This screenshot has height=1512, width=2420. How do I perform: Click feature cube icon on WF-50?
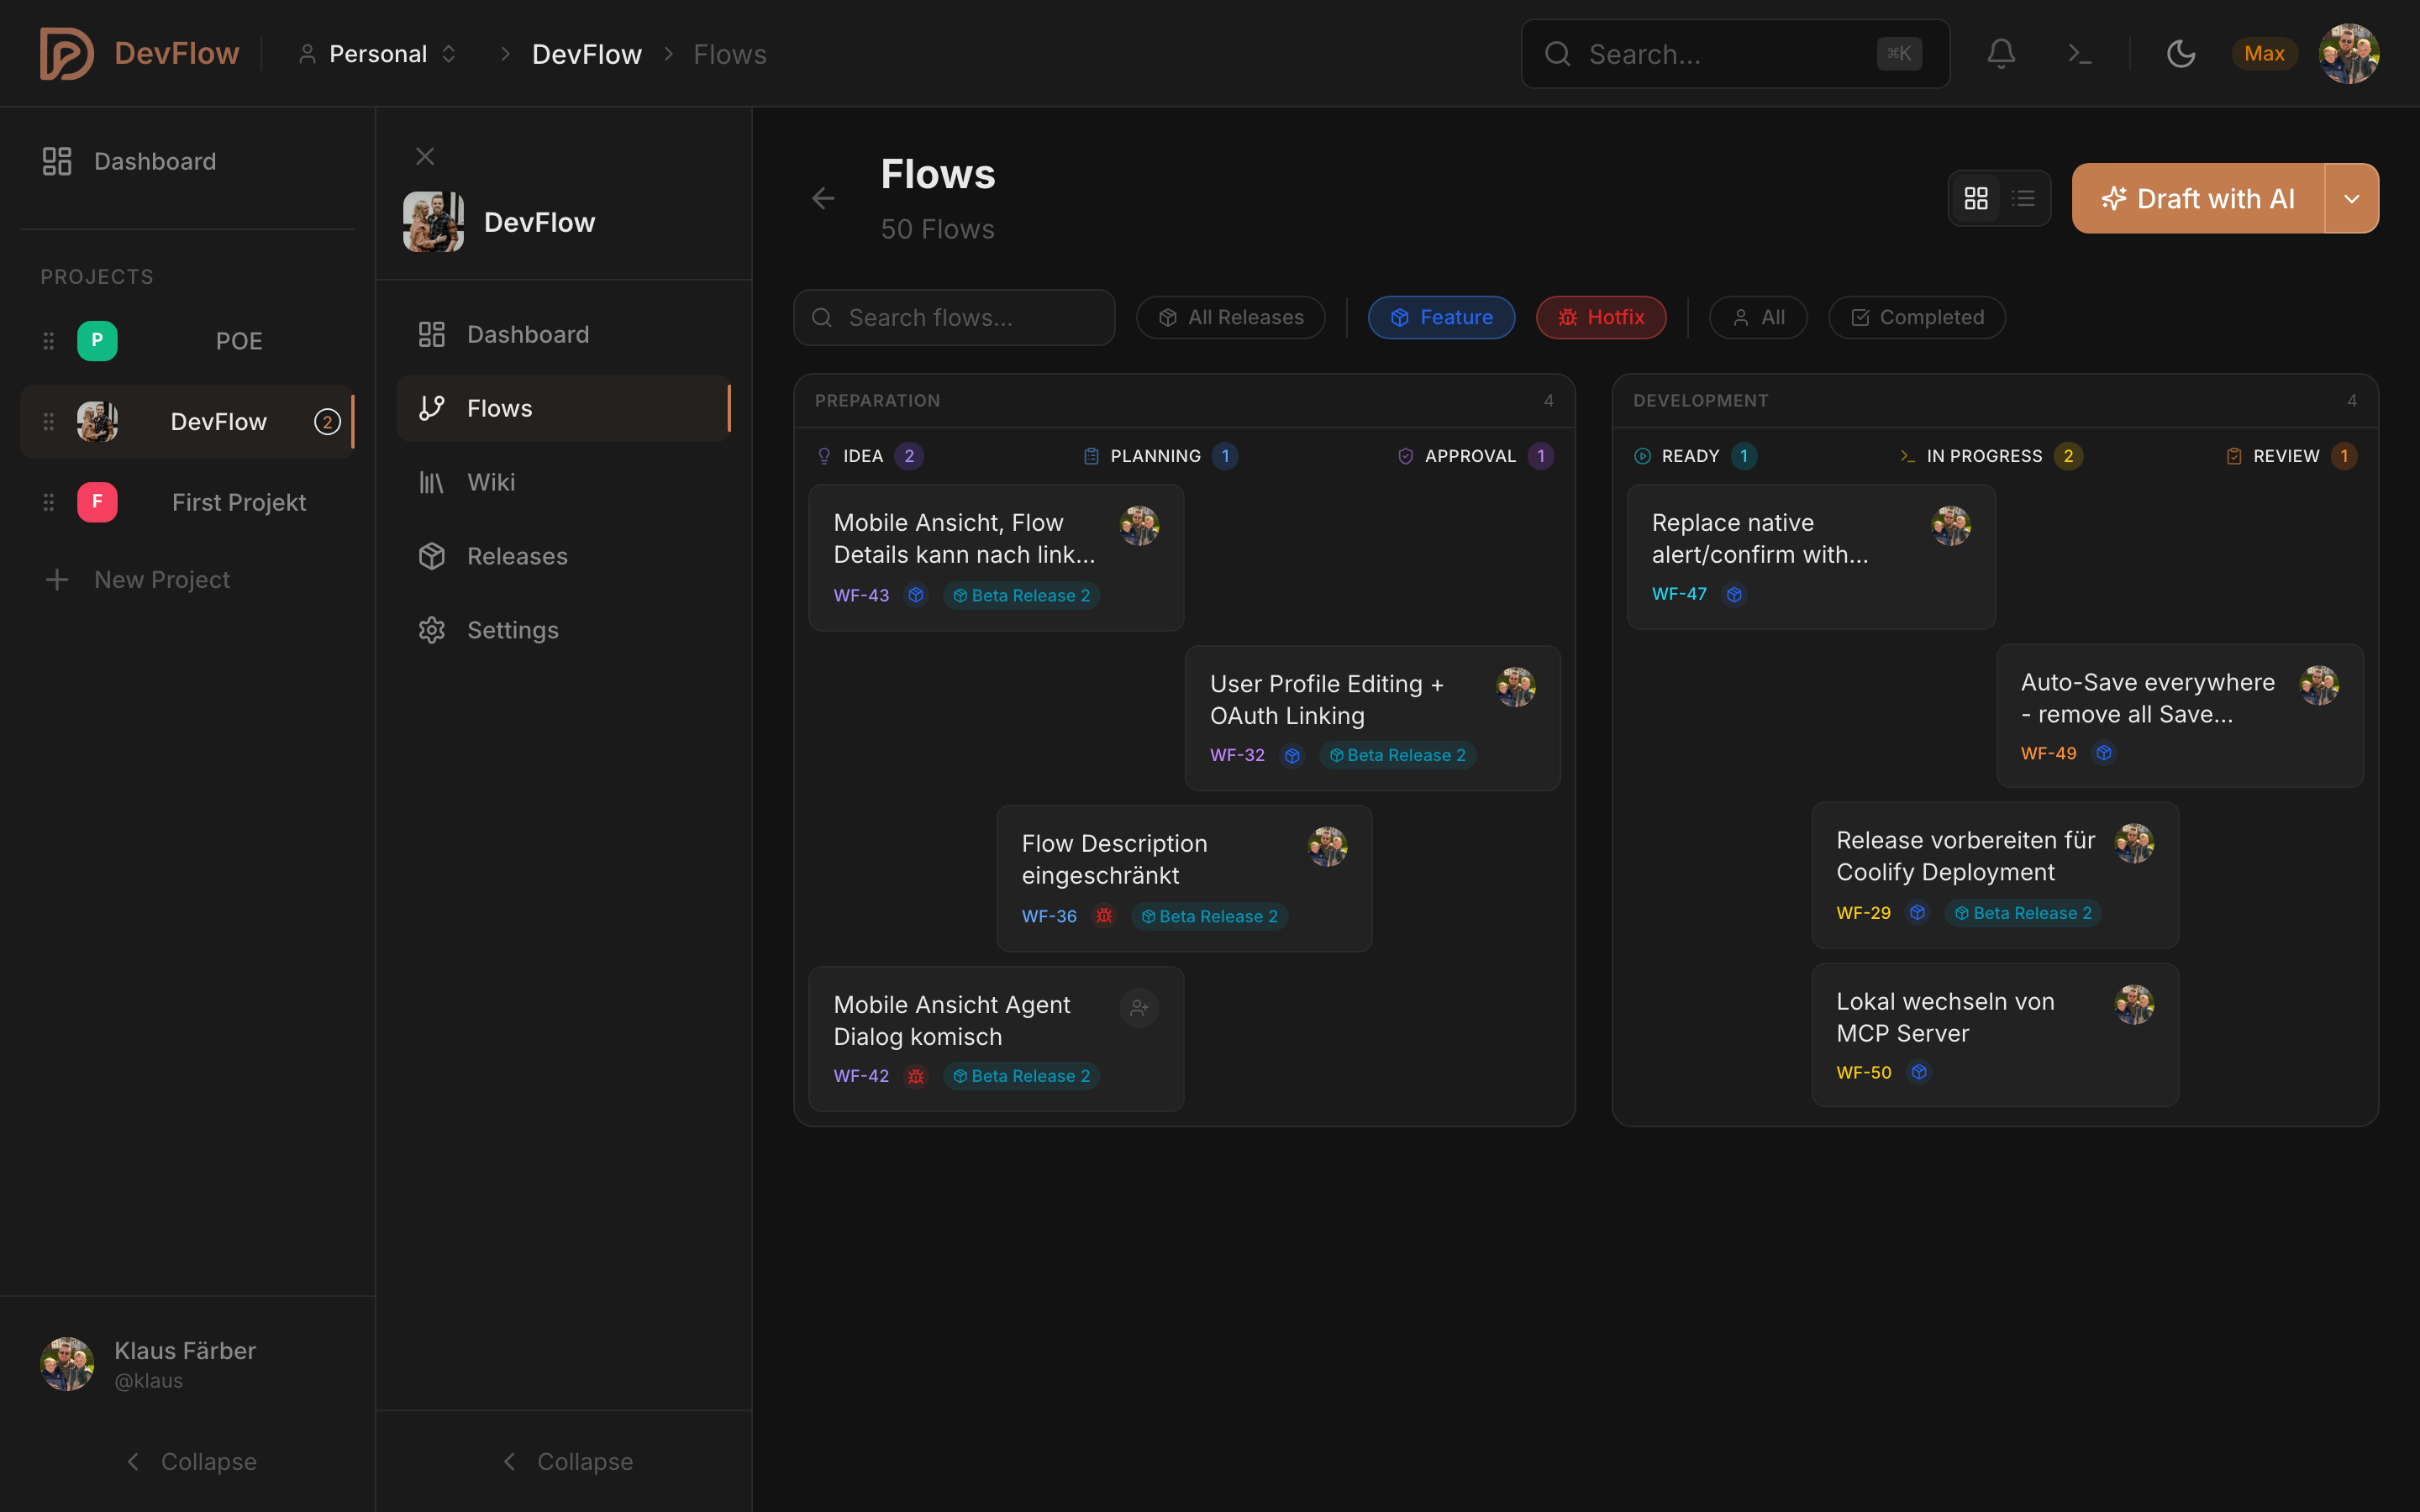coord(1918,1072)
